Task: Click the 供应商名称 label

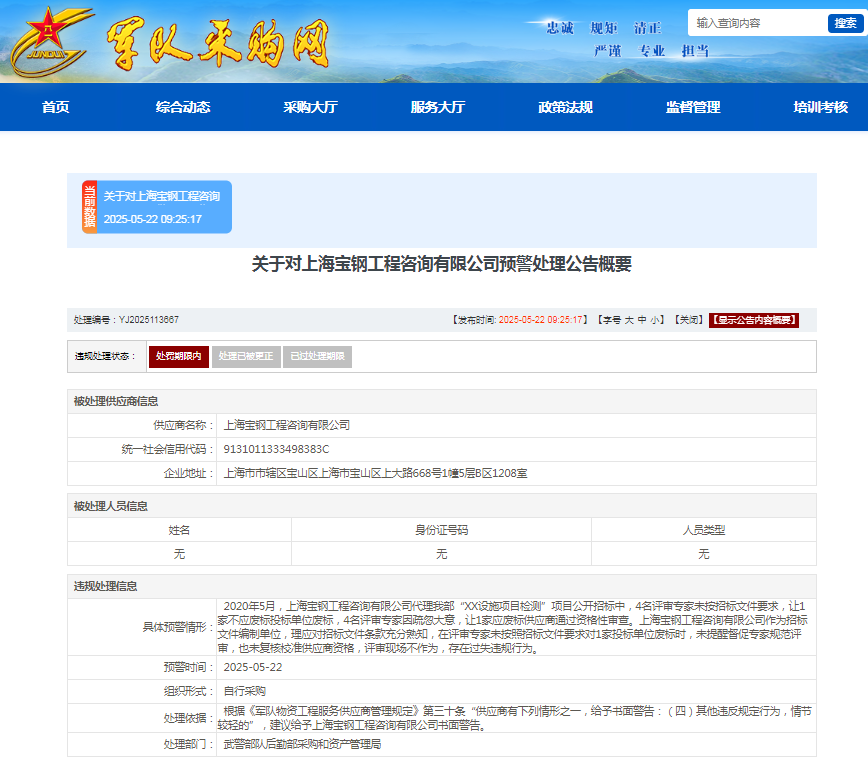Action: tap(184, 425)
